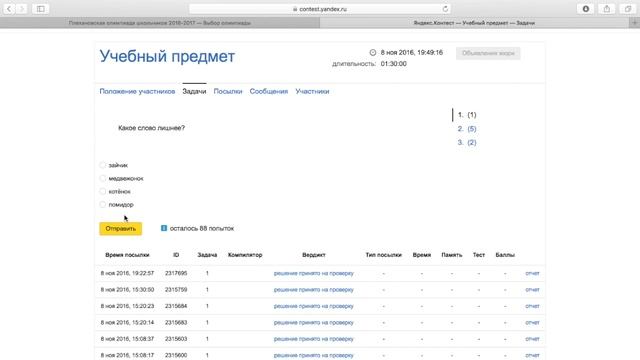Select the котёнок radio option
Screen dimensions: 640x360
pyautogui.click(x=102, y=191)
